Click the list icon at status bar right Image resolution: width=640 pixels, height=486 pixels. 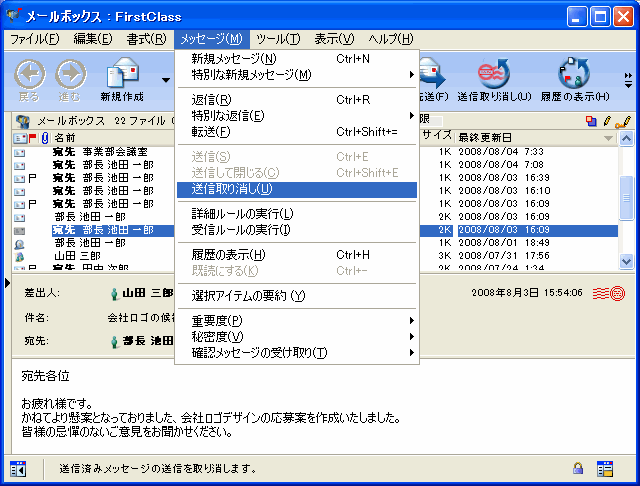click(x=604, y=468)
